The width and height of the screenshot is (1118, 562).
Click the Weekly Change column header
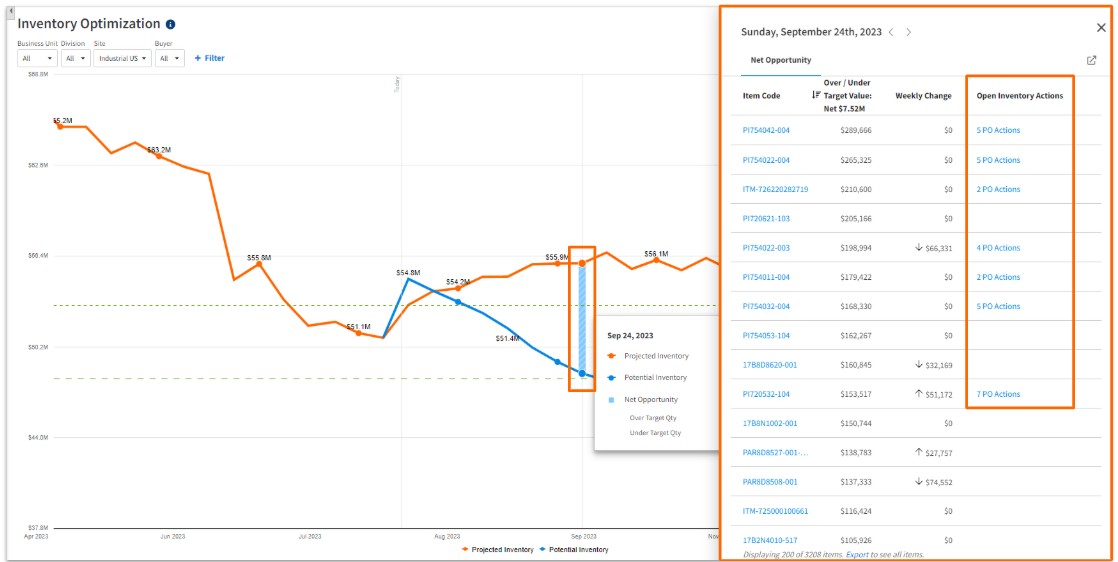pos(923,96)
